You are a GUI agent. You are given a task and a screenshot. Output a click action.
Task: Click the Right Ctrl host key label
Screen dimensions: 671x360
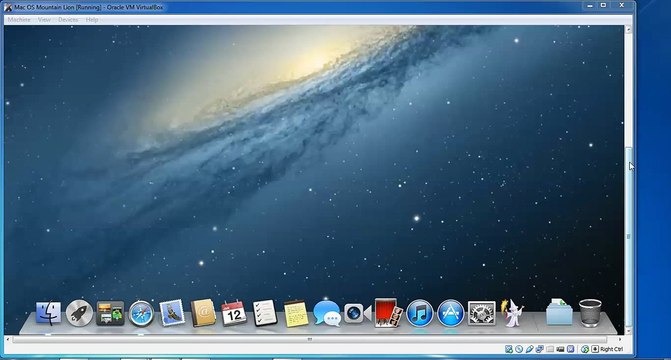click(612, 349)
